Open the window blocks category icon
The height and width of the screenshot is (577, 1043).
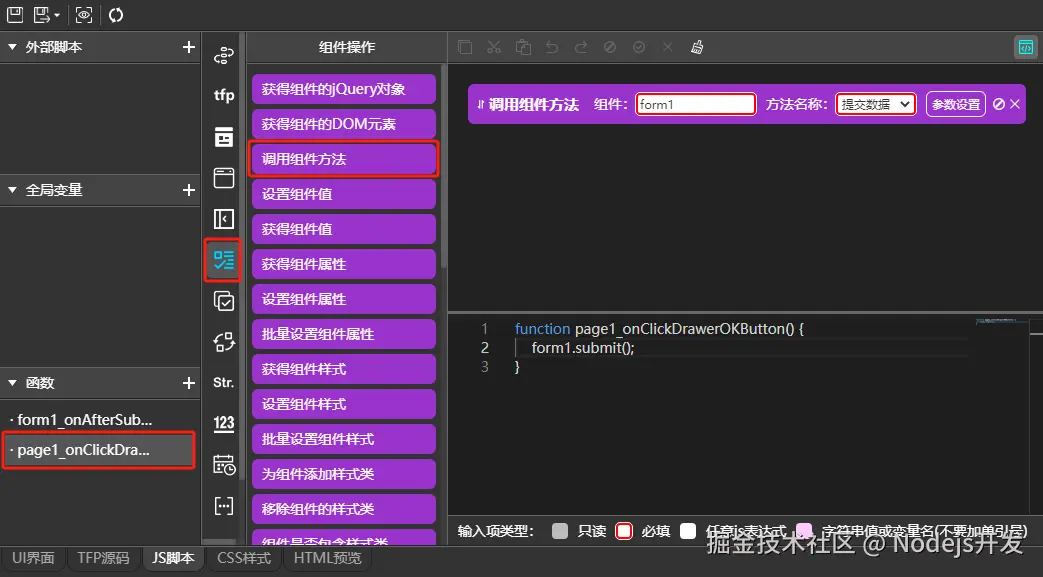tap(224, 178)
